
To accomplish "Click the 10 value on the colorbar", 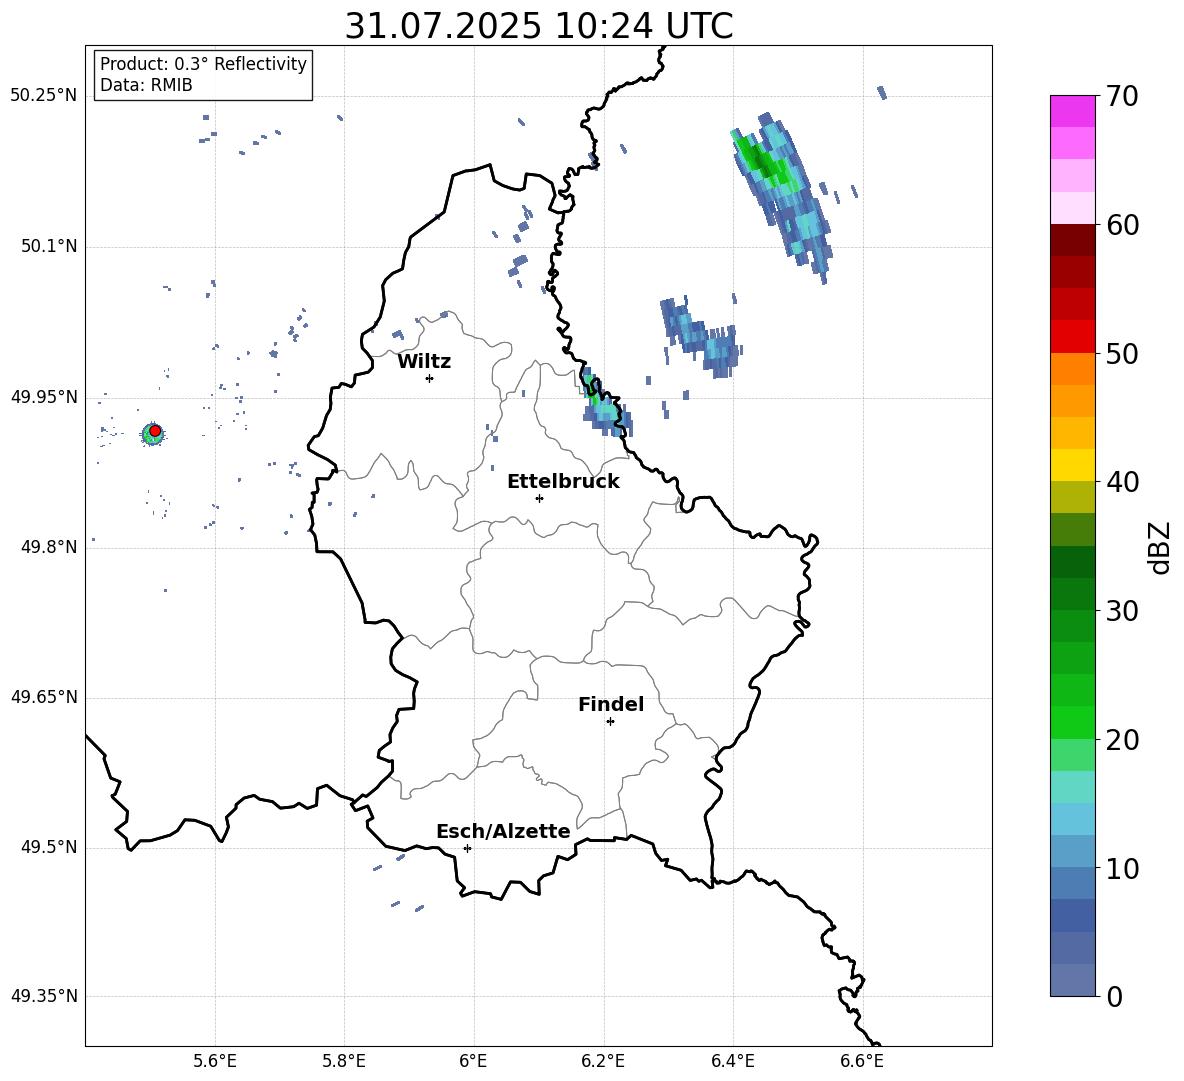I will point(1122,868).
